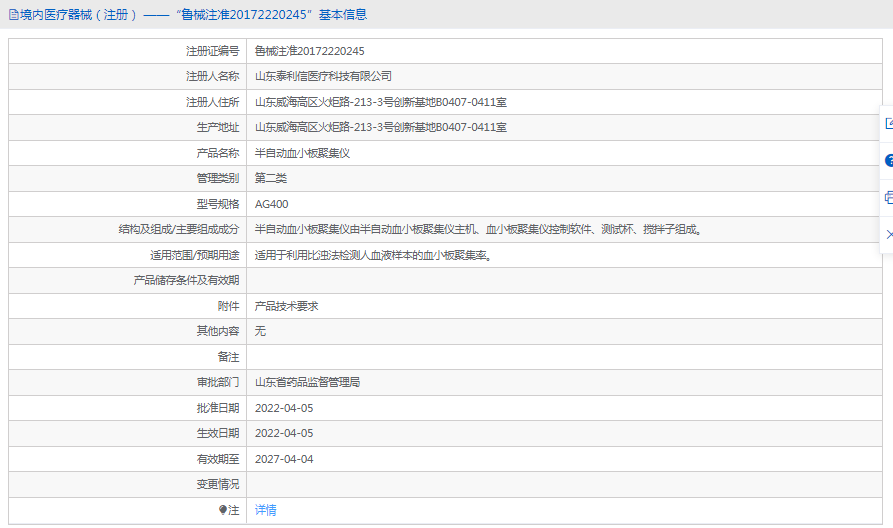Viewport: 893px width, 528px height.
Task: Click the 产品名称 label
Action: [218, 153]
